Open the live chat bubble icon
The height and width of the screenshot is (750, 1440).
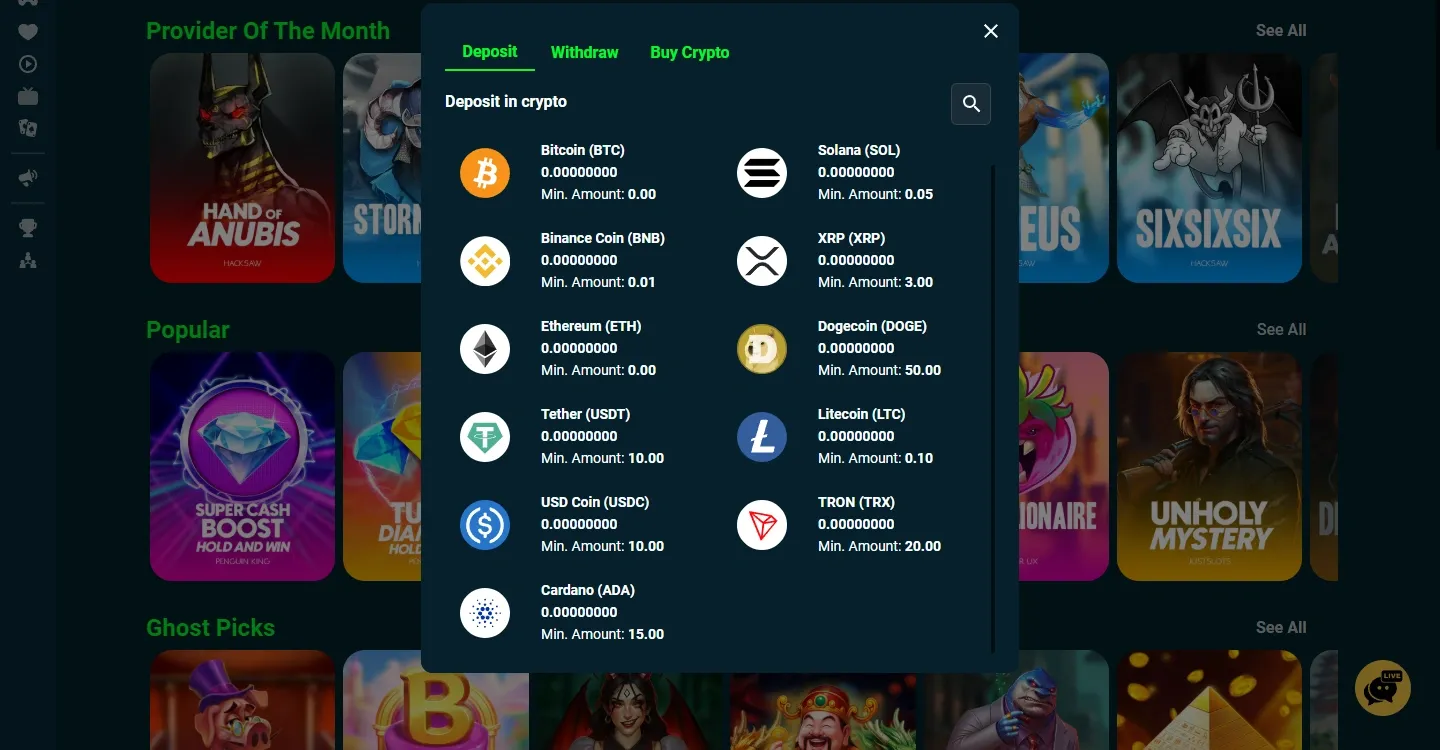tap(1383, 688)
